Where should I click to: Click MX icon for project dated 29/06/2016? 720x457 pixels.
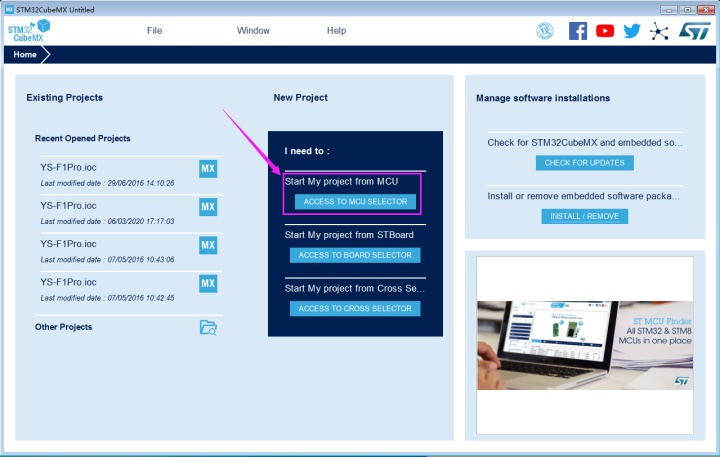coord(208,169)
